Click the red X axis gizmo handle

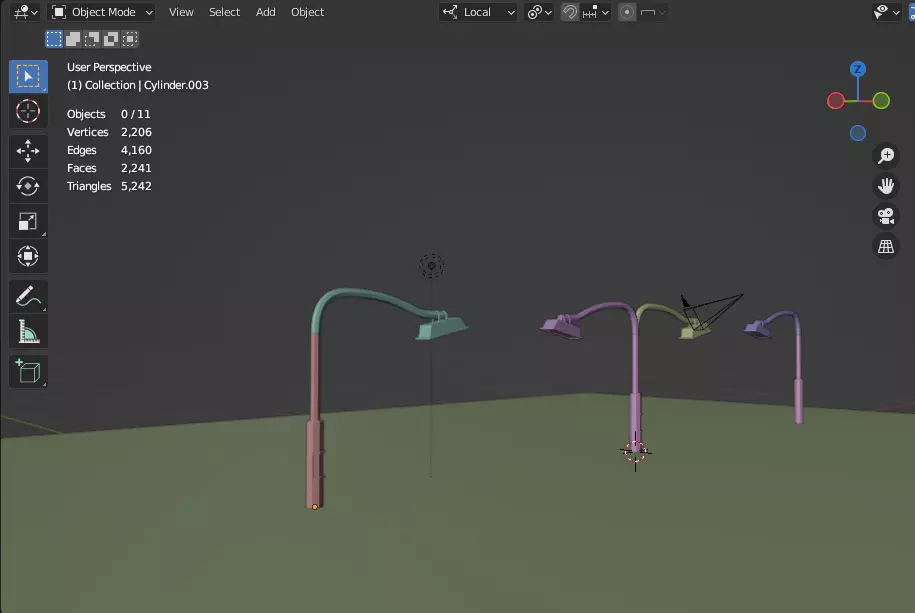point(836,100)
